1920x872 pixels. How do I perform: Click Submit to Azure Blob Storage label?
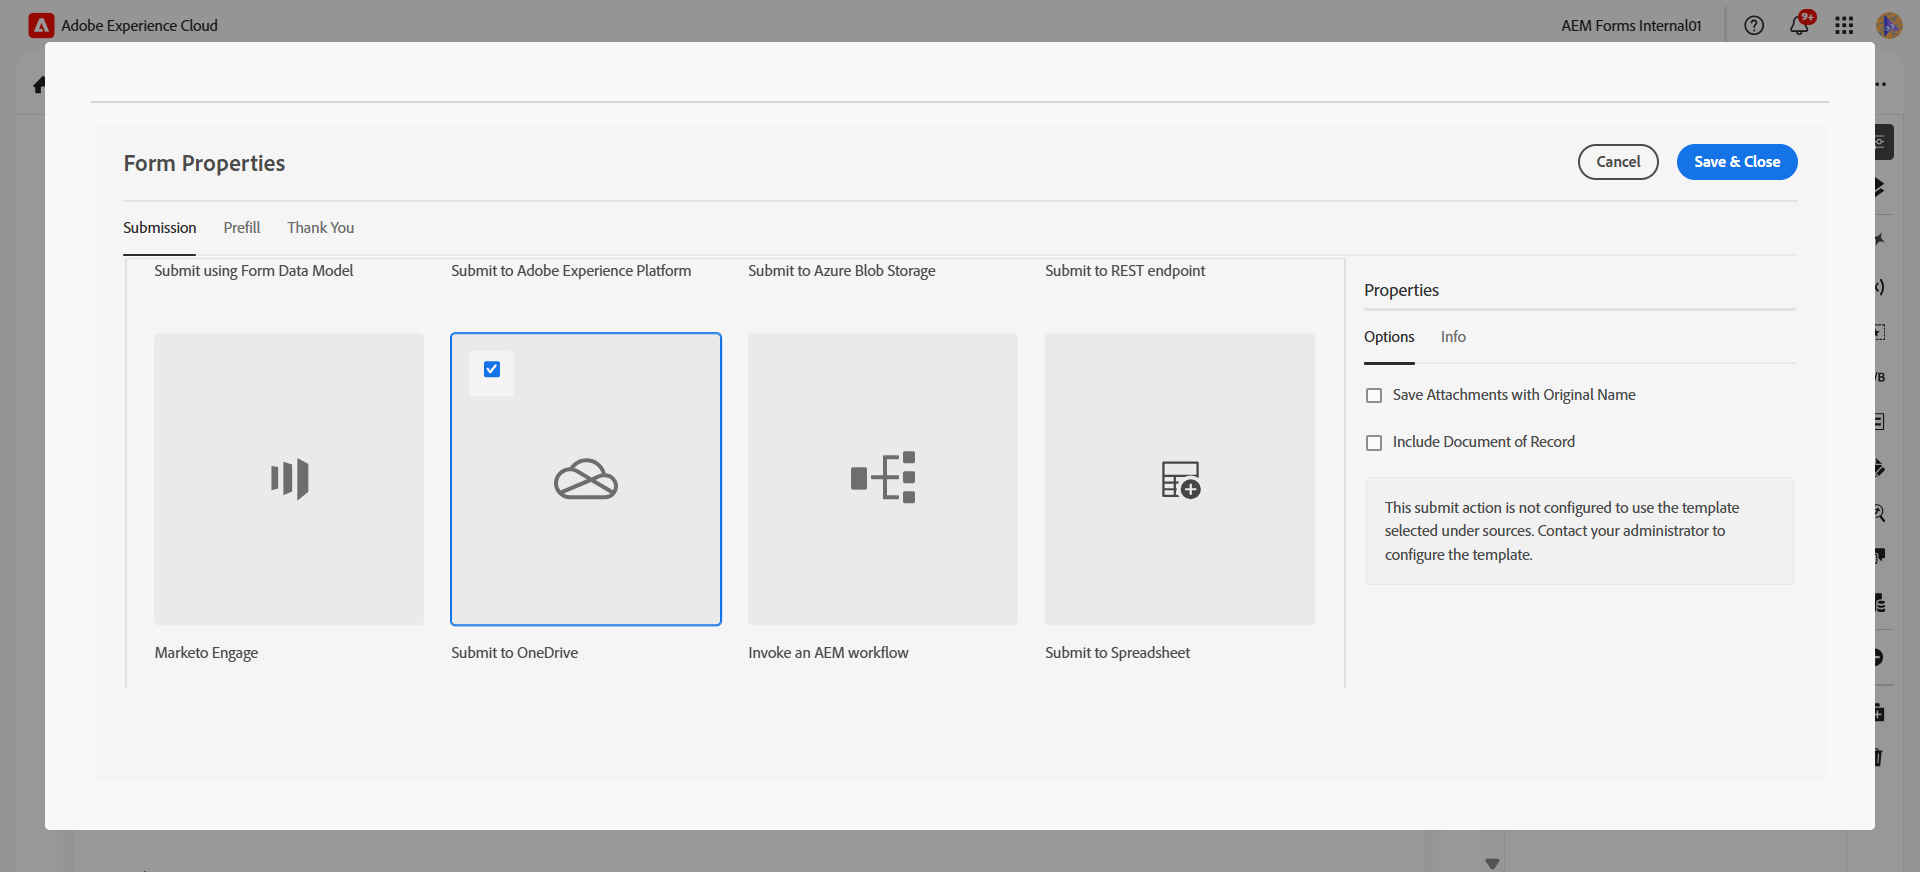(x=842, y=271)
